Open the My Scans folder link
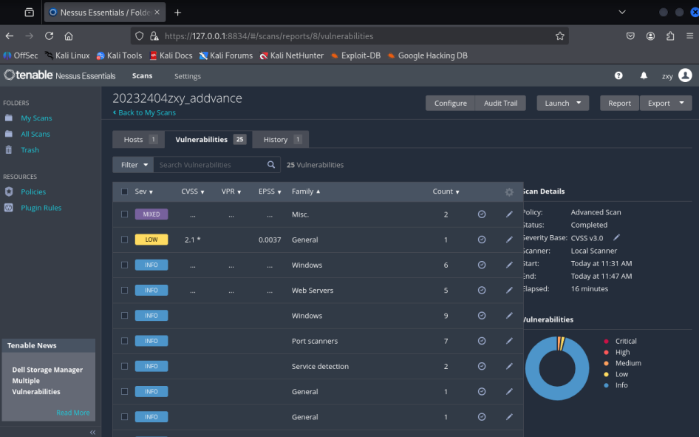The image size is (700, 437). (x=36, y=118)
